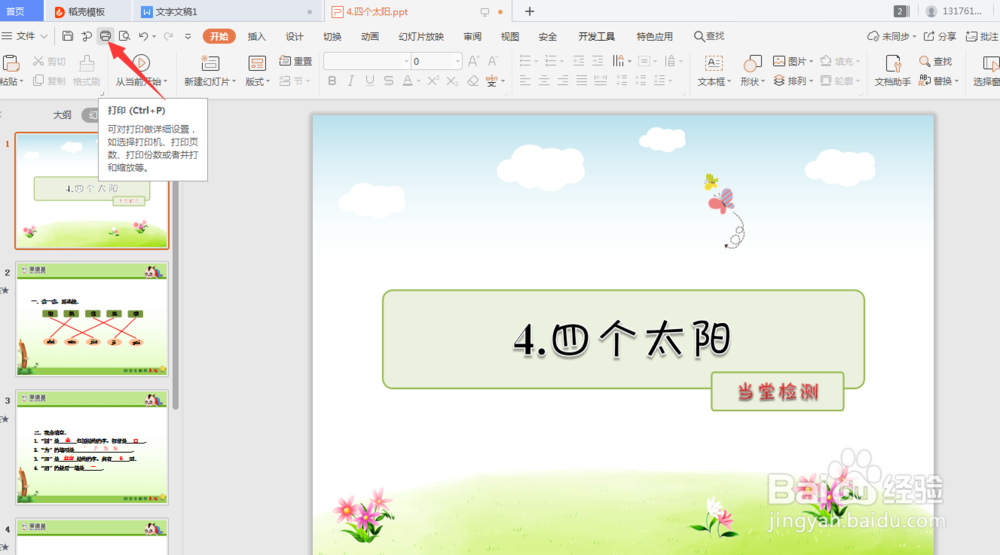Start slideshow from current slide
Viewport: 1000px width, 555px height.
pos(141,70)
